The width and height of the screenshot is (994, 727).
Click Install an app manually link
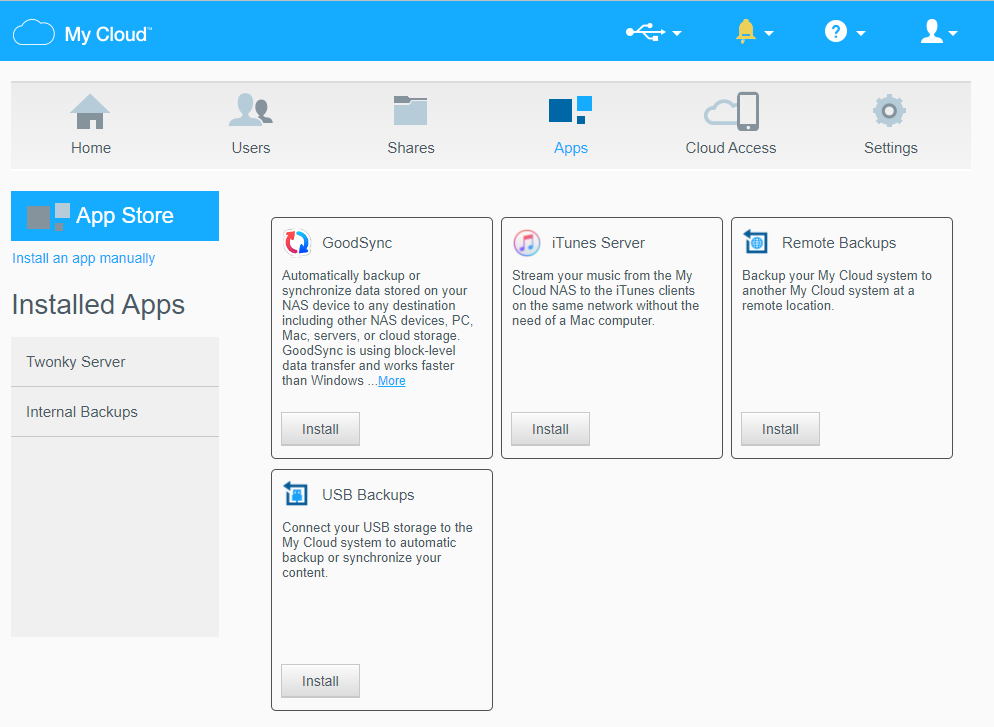[x=83, y=259]
